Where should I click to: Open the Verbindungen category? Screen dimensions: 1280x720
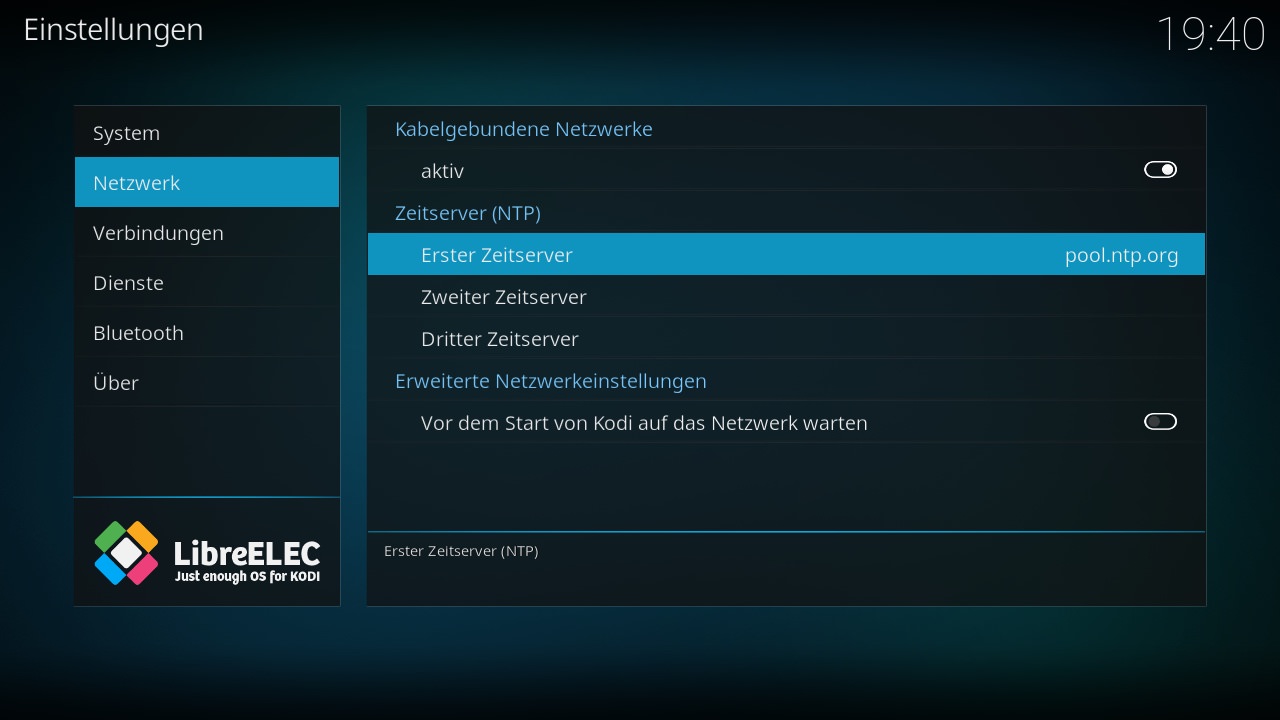(207, 232)
